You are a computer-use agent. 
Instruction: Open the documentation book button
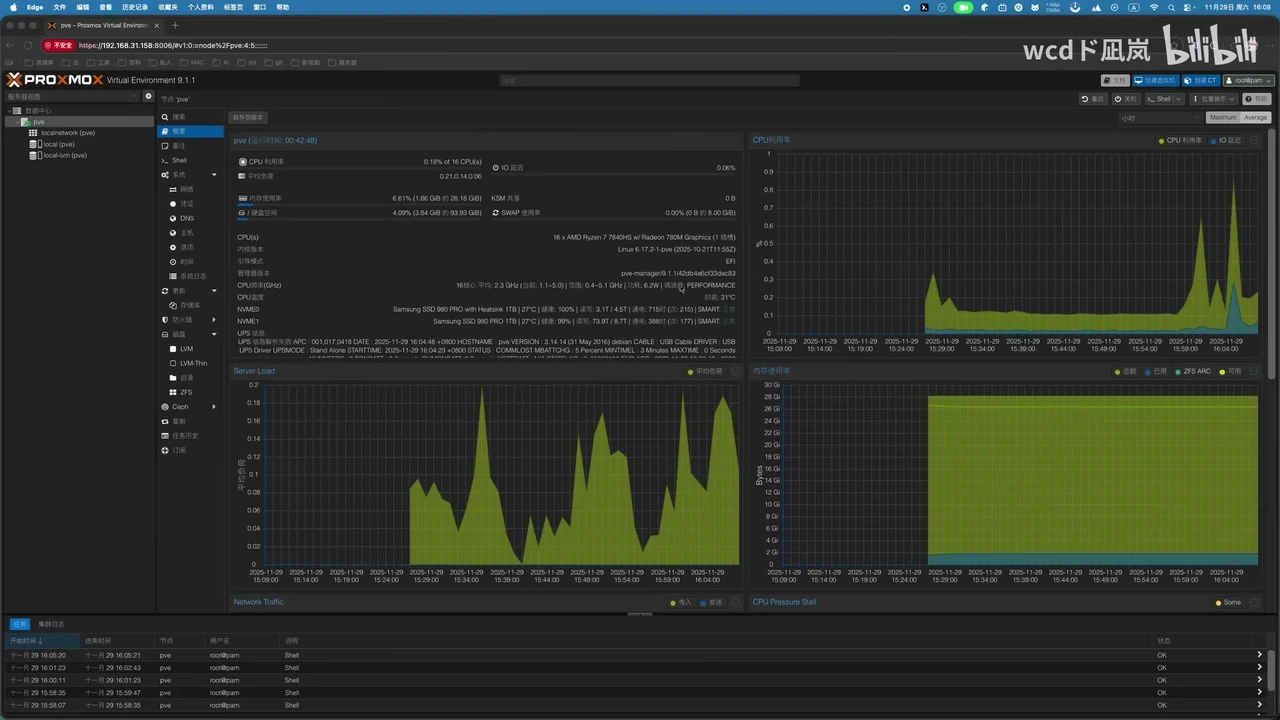pos(1115,80)
